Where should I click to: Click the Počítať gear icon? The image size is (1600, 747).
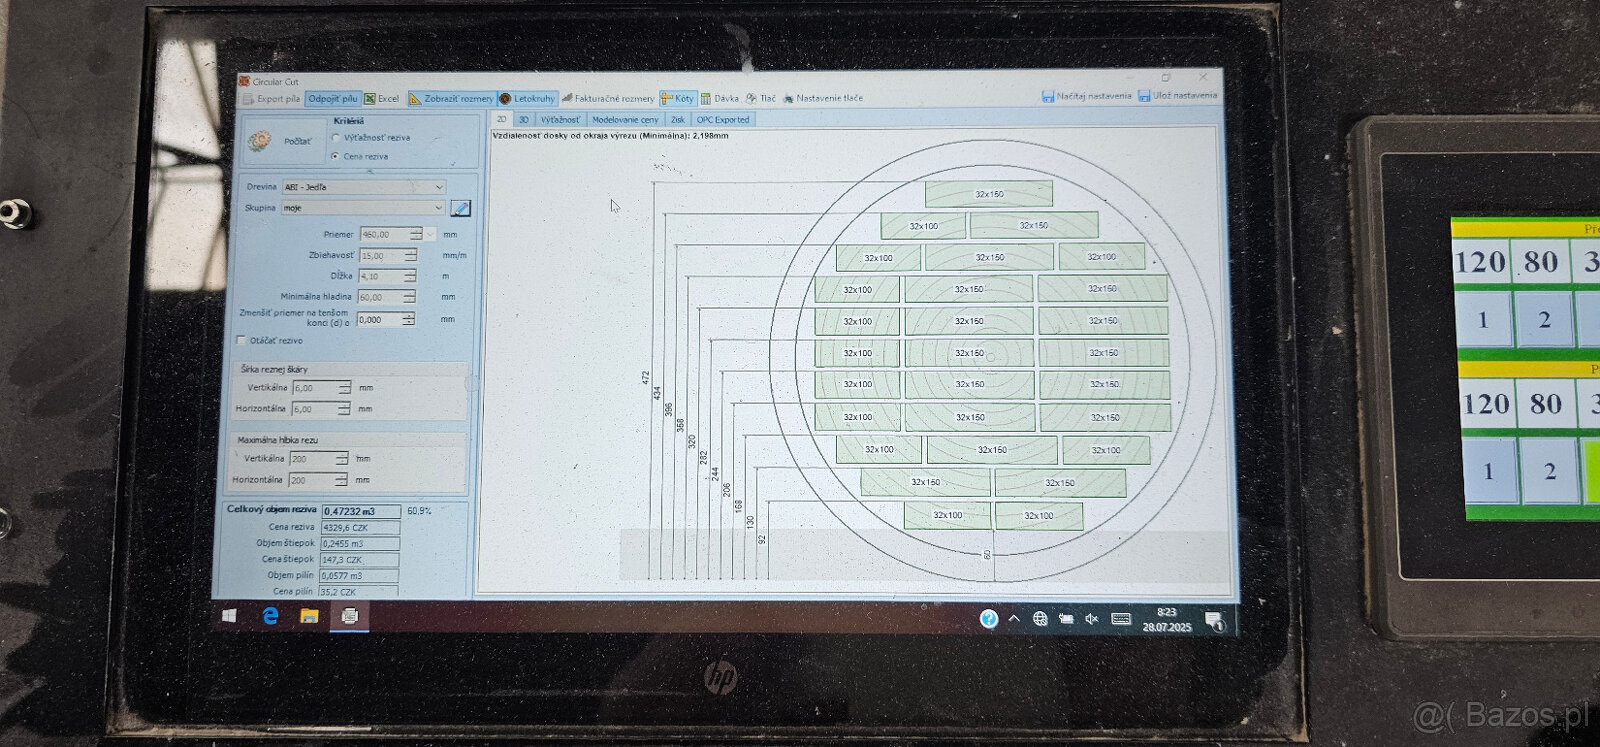(260, 141)
